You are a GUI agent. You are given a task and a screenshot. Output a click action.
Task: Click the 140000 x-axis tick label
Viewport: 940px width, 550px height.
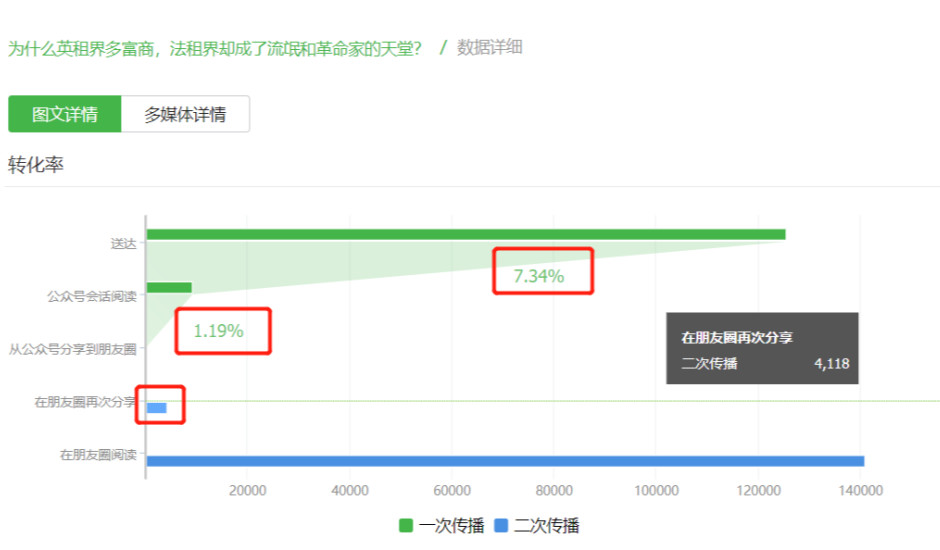coord(860,491)
